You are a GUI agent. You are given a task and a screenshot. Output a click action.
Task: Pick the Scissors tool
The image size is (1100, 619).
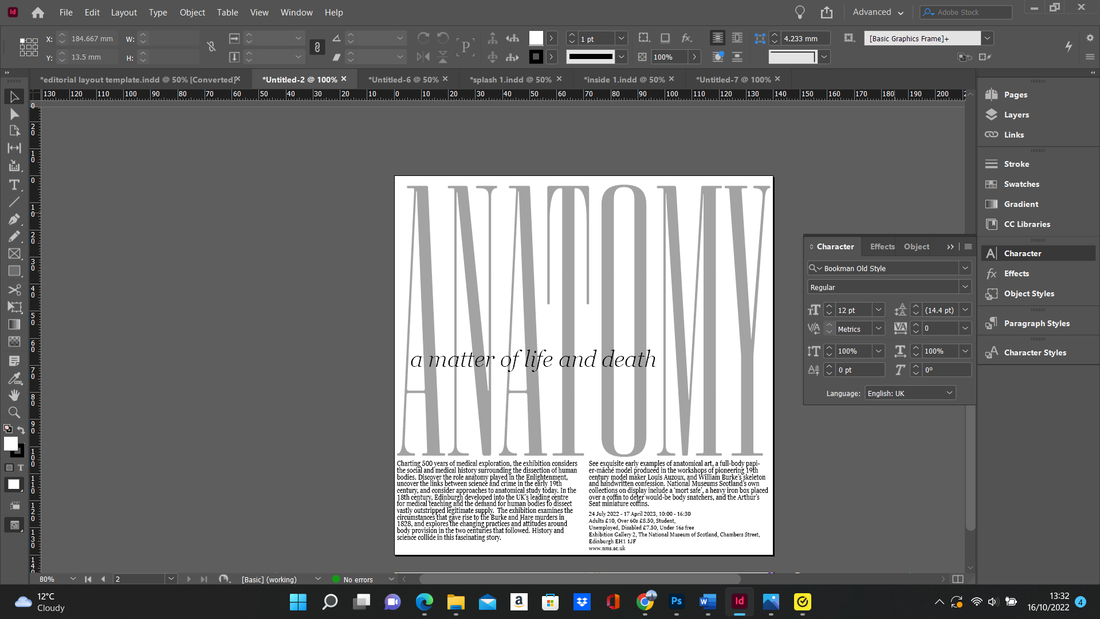pyautogui.click(x=14, y=289)
